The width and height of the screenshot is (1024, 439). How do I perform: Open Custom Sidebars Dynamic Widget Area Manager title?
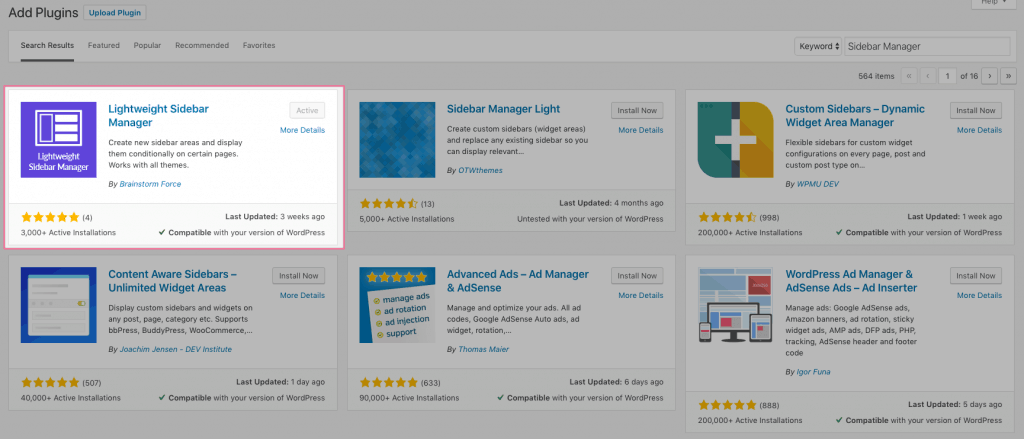855,116
